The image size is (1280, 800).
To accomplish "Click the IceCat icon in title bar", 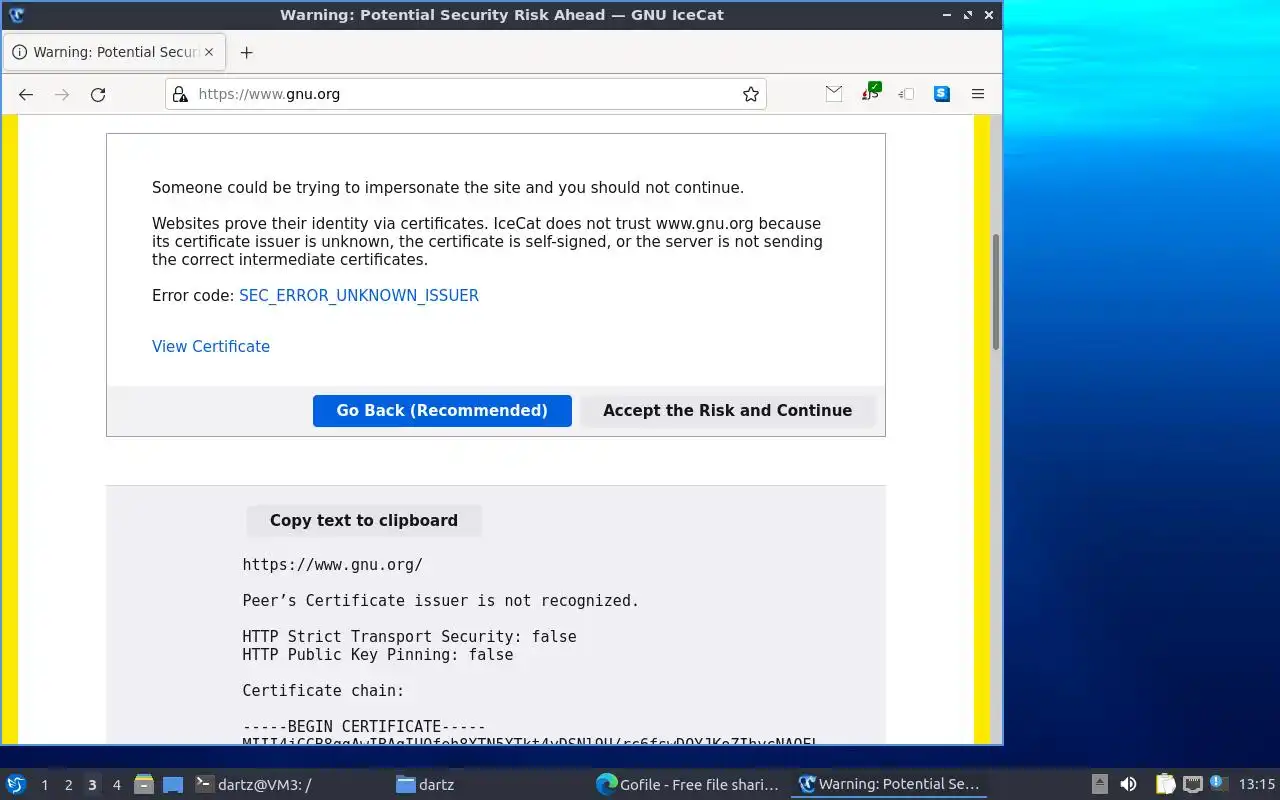I will coord(16,14).
